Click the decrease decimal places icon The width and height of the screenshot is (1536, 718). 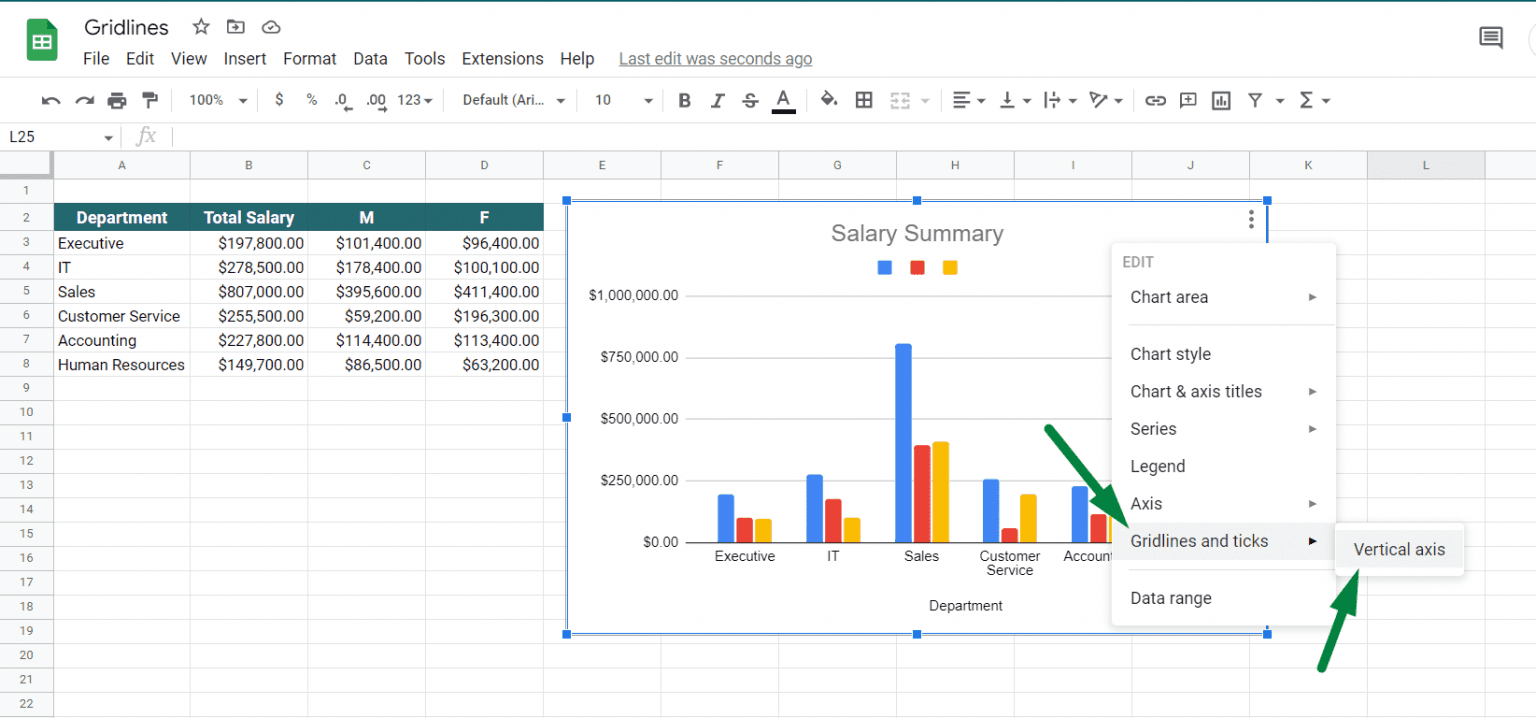point(341,100)
